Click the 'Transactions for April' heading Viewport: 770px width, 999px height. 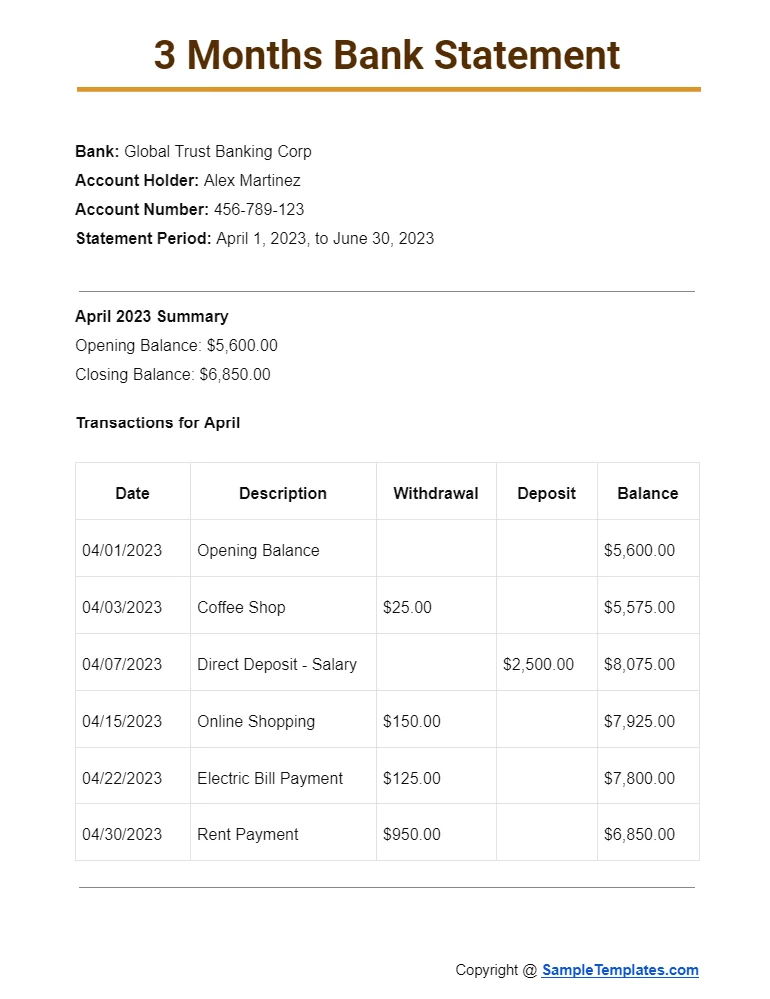pyautogui.click(x=158, y=422)
